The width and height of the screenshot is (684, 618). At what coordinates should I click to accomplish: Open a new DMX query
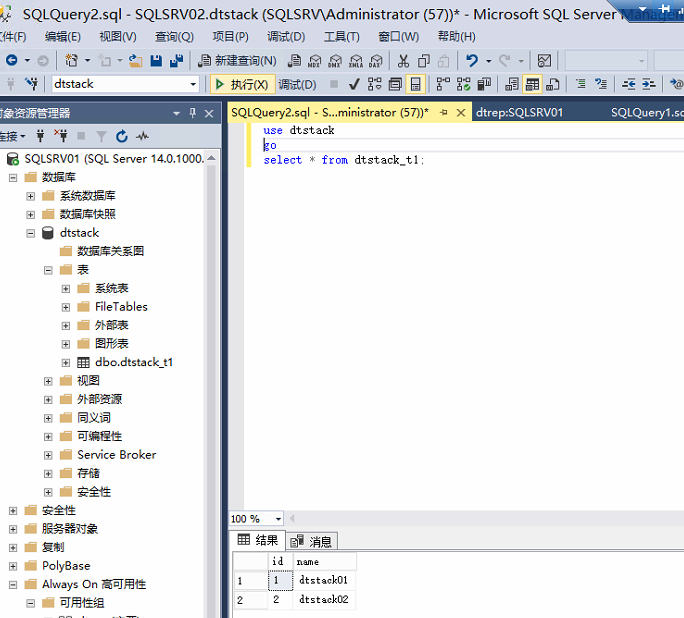coord(335,61)
